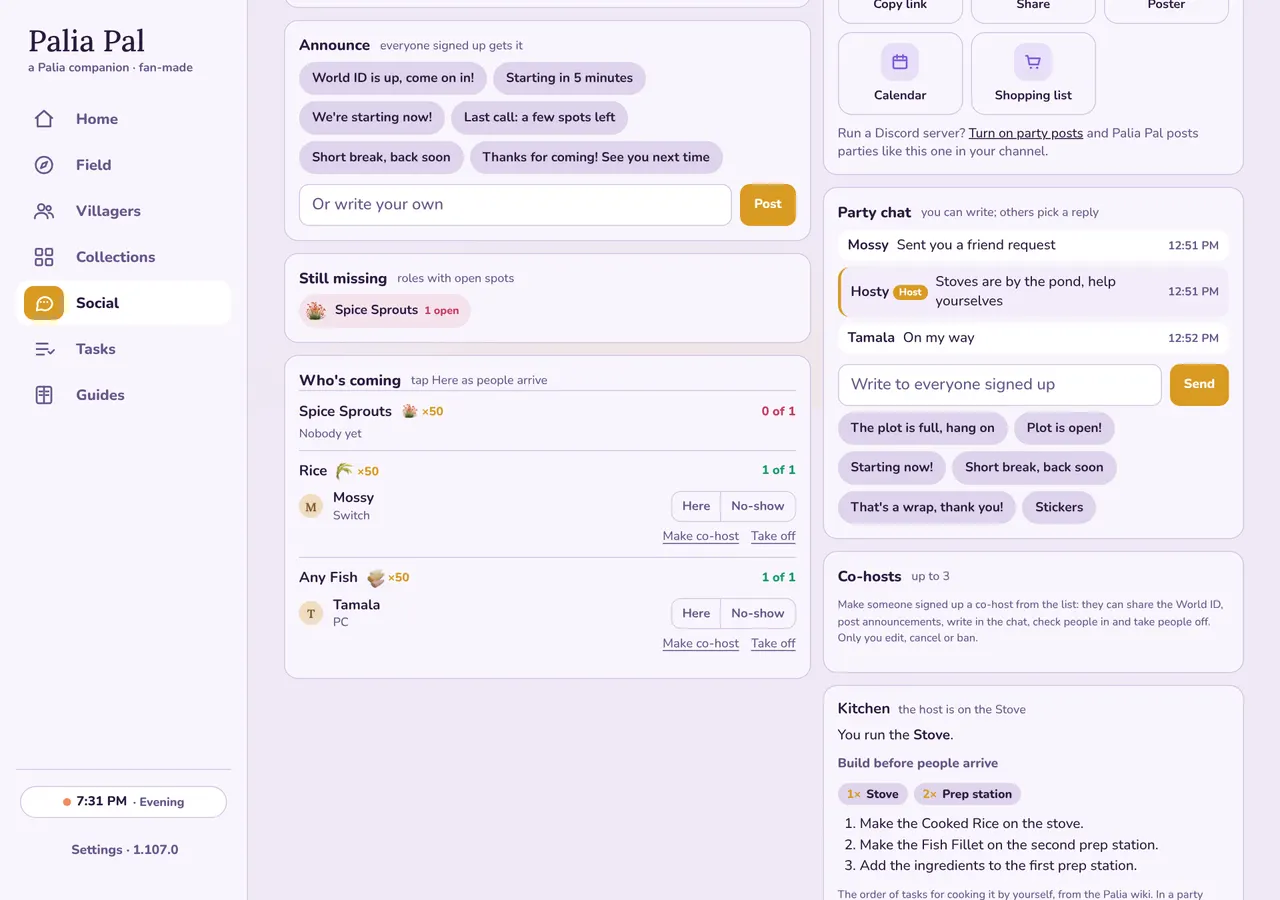Pick 'Last call: a few spots left' chip
Screen dimensions: 1280x900
pos(540,118)
